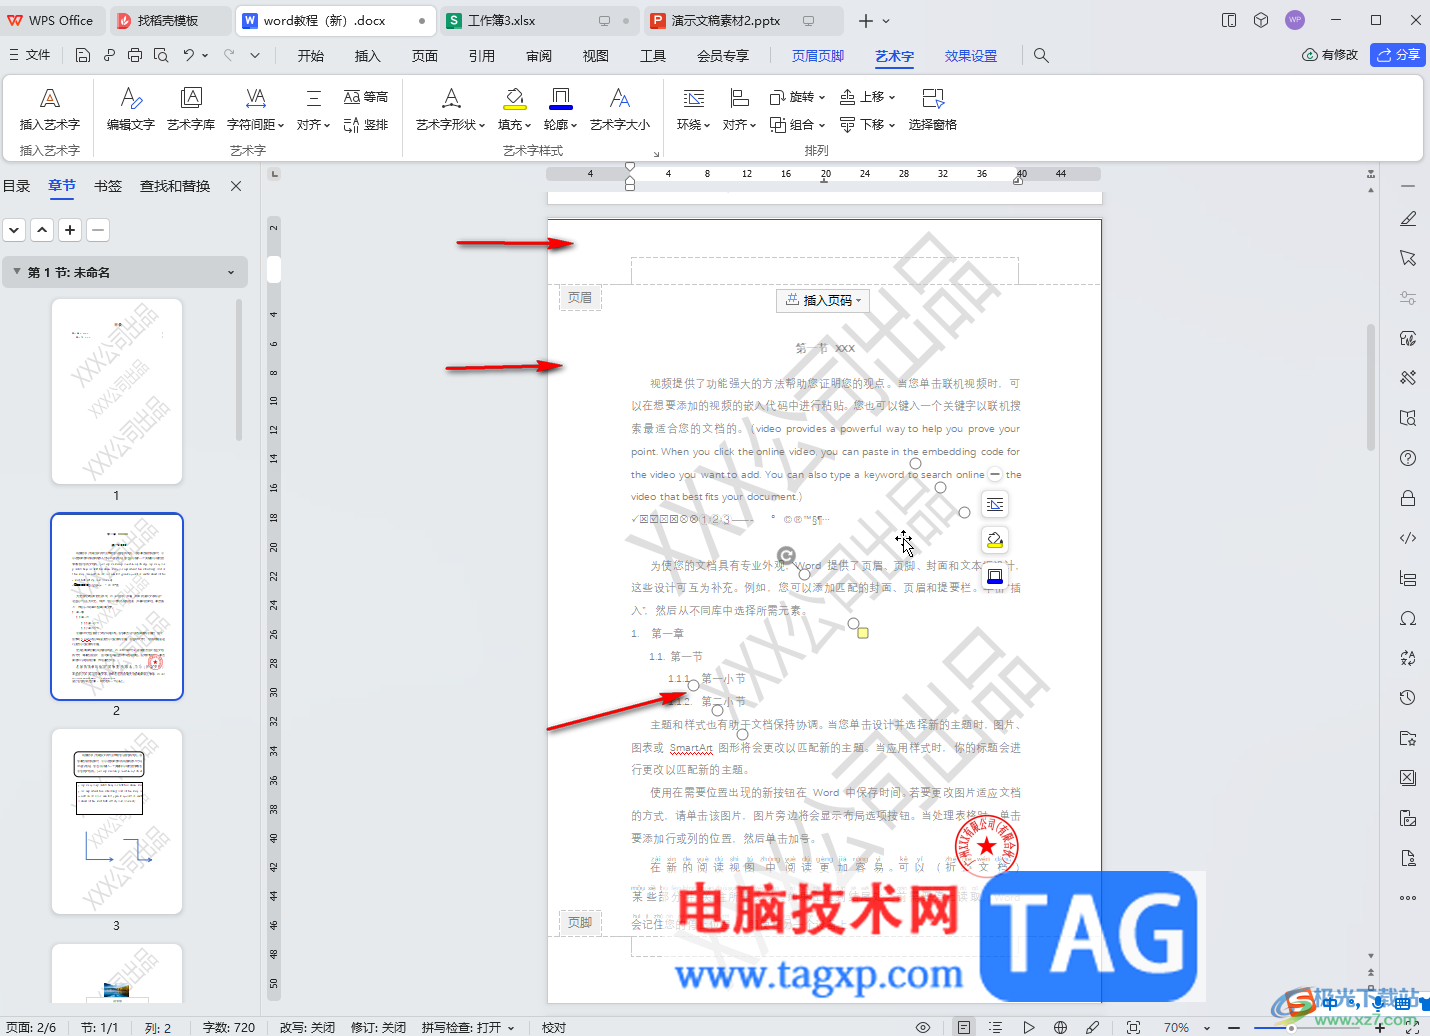Click the Print icon in quick access toolbar
This screenshot has height=1036, width=1430.
[135, 55]
